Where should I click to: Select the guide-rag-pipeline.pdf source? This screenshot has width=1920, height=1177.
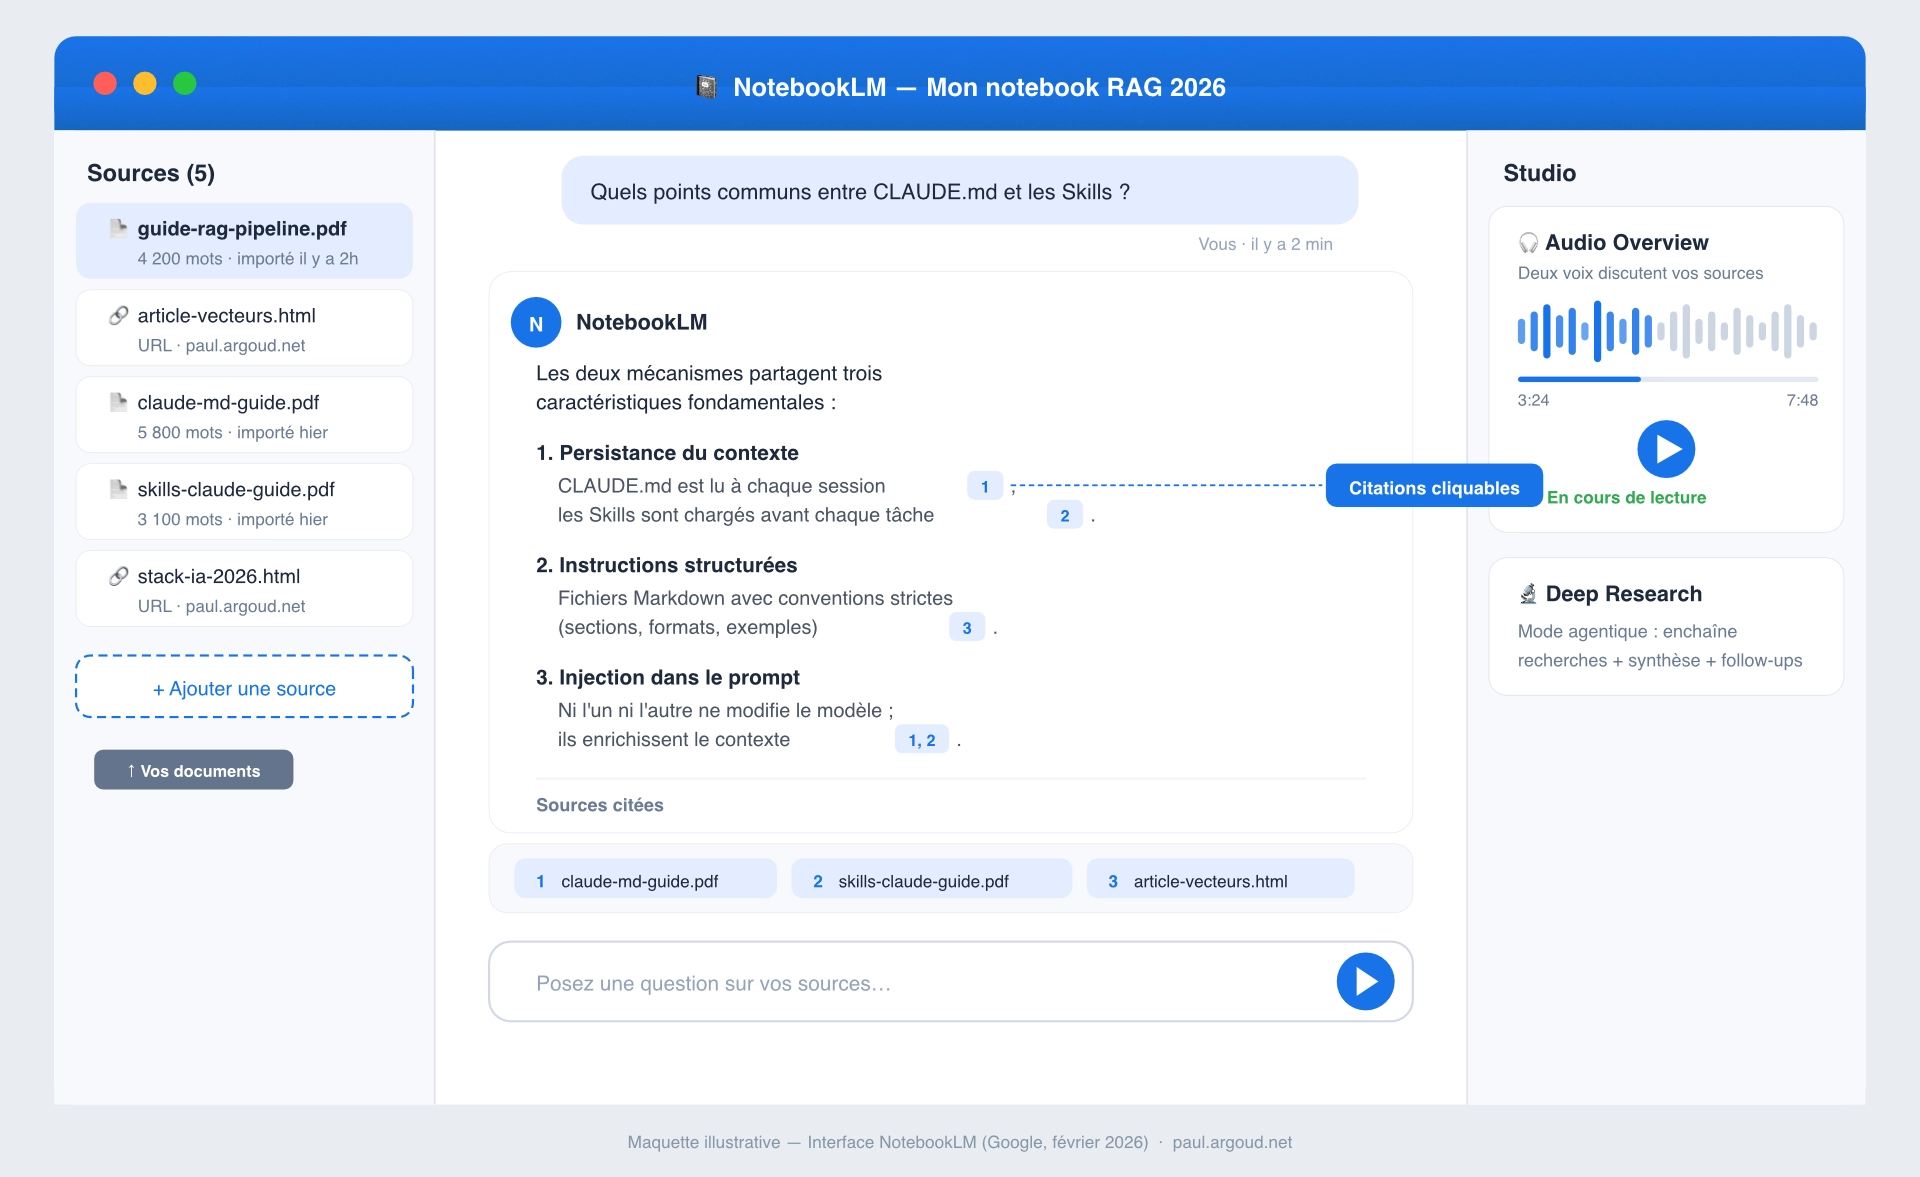click(244, 241)
